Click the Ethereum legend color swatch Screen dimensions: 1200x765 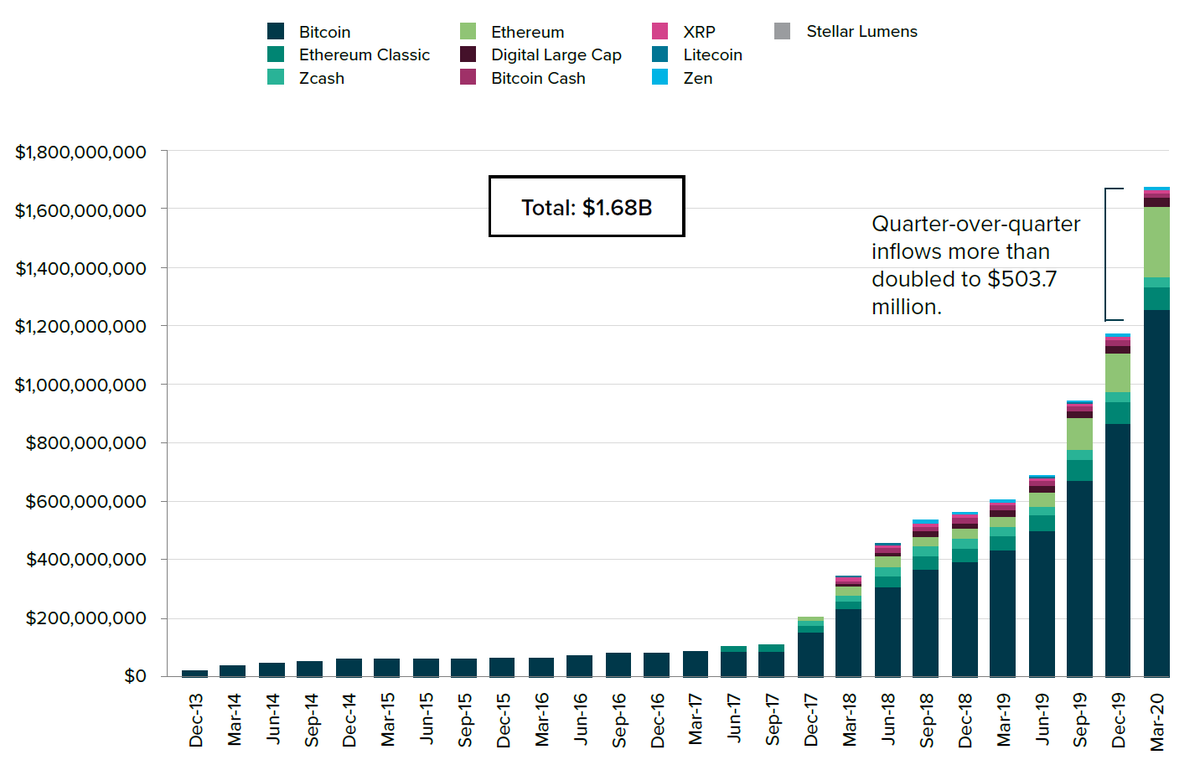click(469, 32)
